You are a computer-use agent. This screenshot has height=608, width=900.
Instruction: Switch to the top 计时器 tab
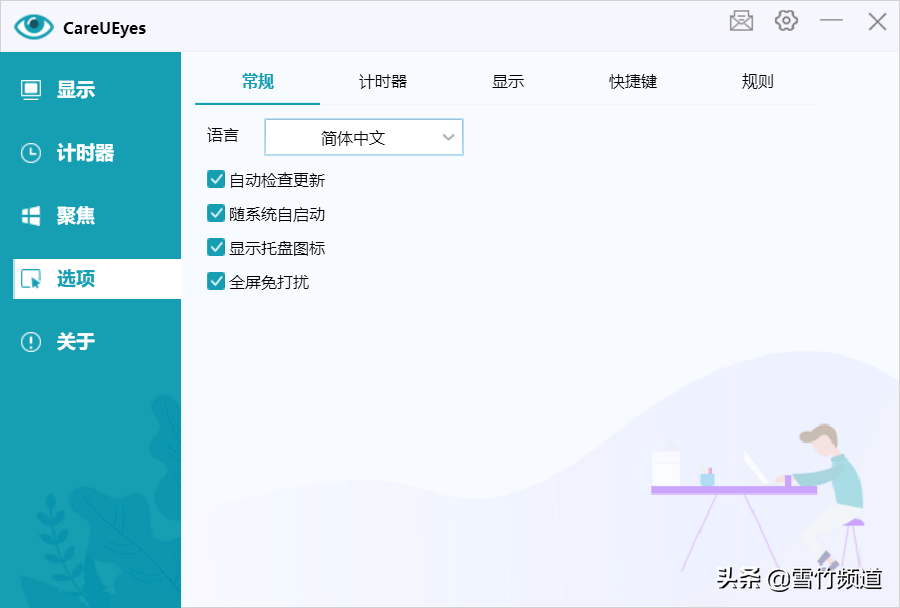coord(383,82)
